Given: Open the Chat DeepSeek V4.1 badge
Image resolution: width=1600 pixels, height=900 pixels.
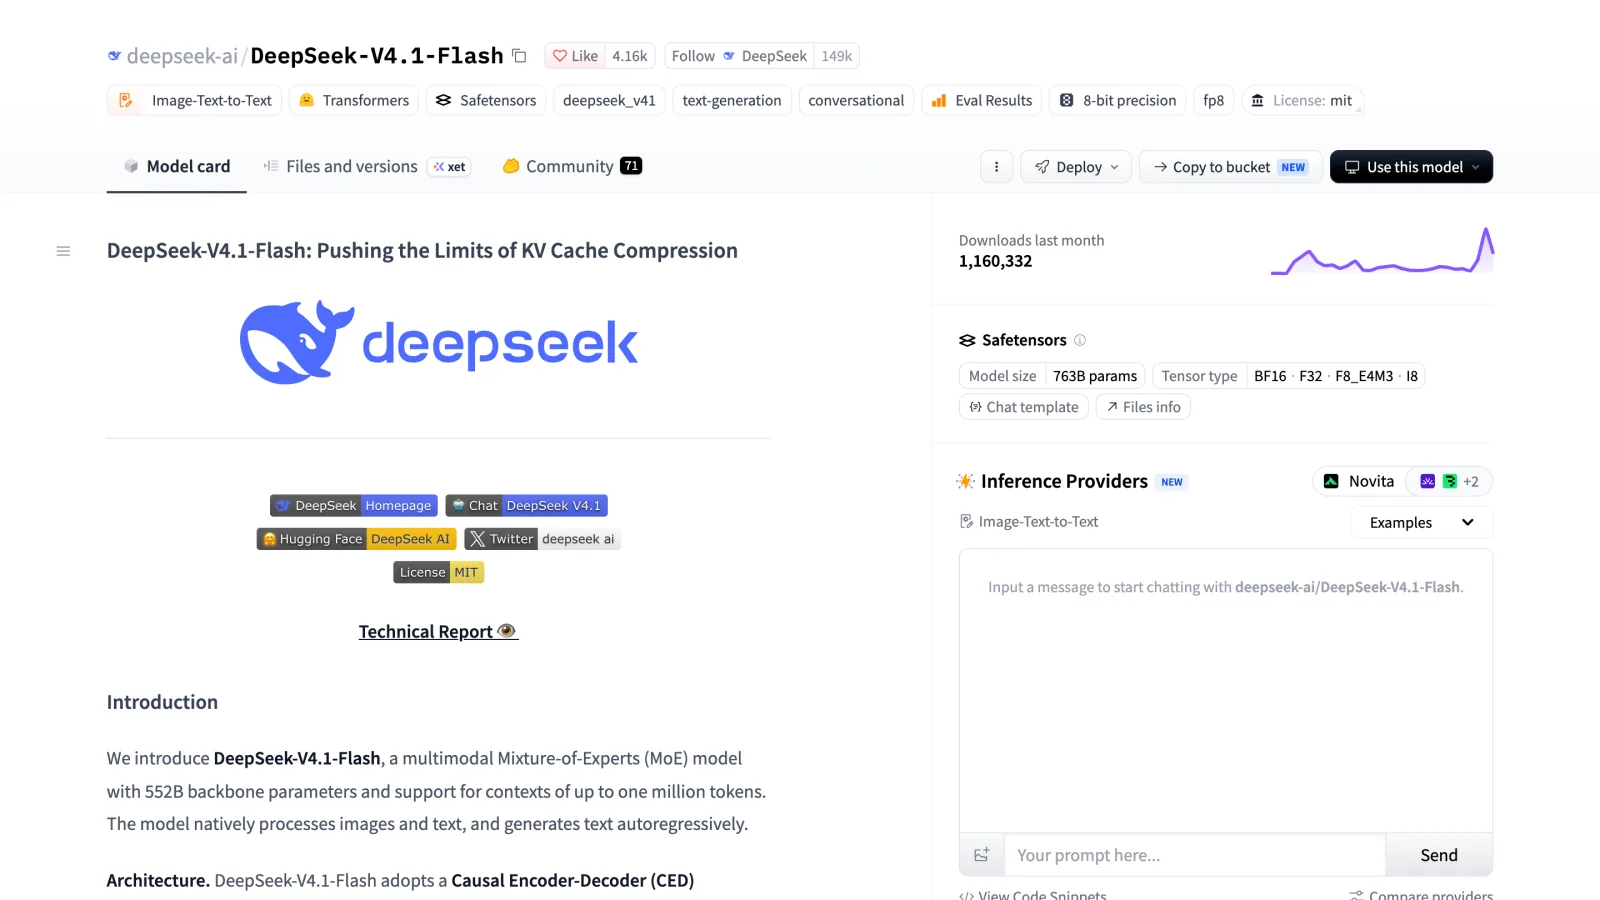Looking at the screenshot, I should click(527, 506).
